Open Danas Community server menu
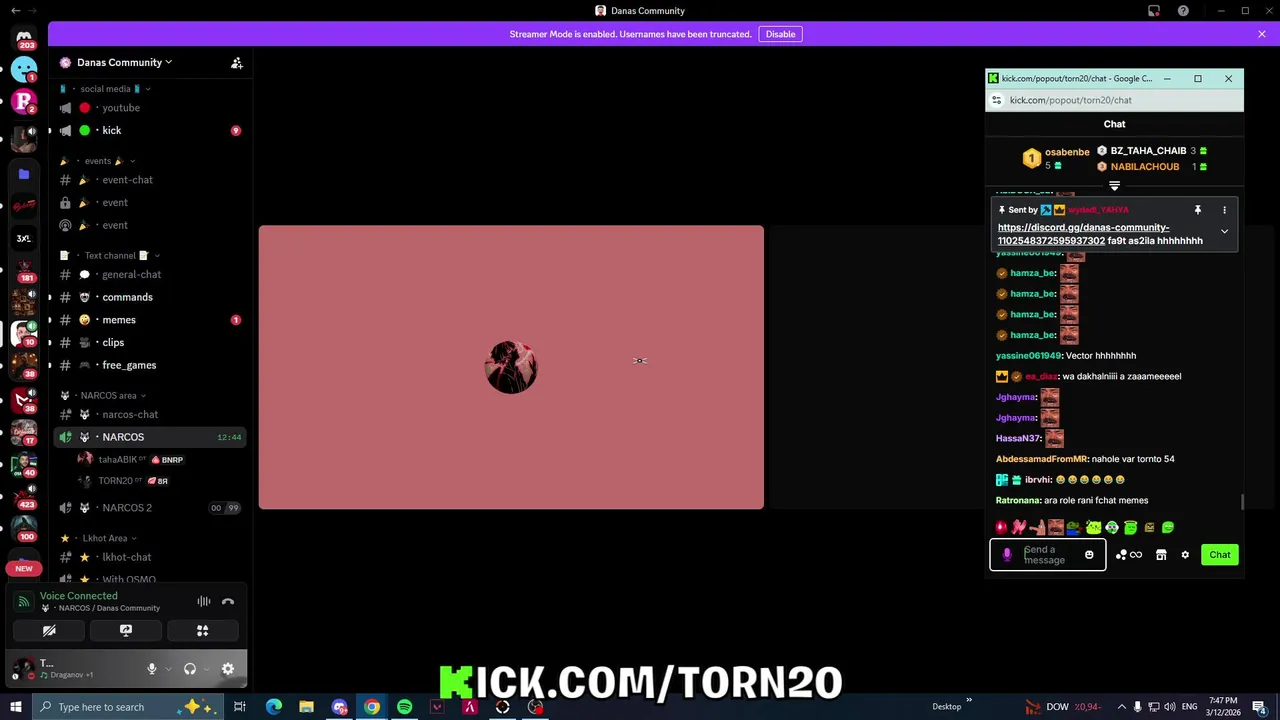This screenshot has width=1280, height=720. (124, 62)
